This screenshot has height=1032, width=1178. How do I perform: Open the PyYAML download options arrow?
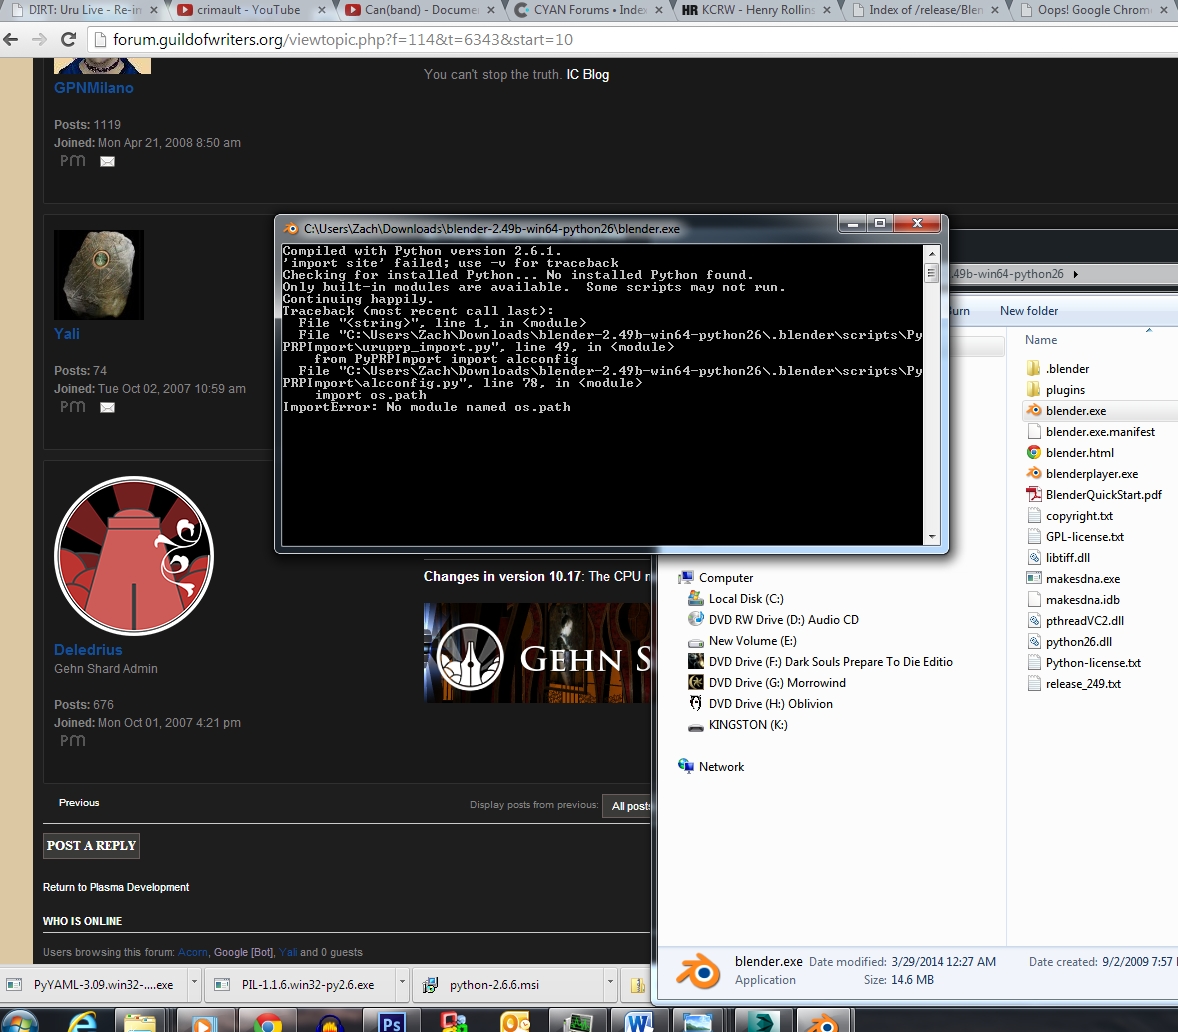click(194, 984)
